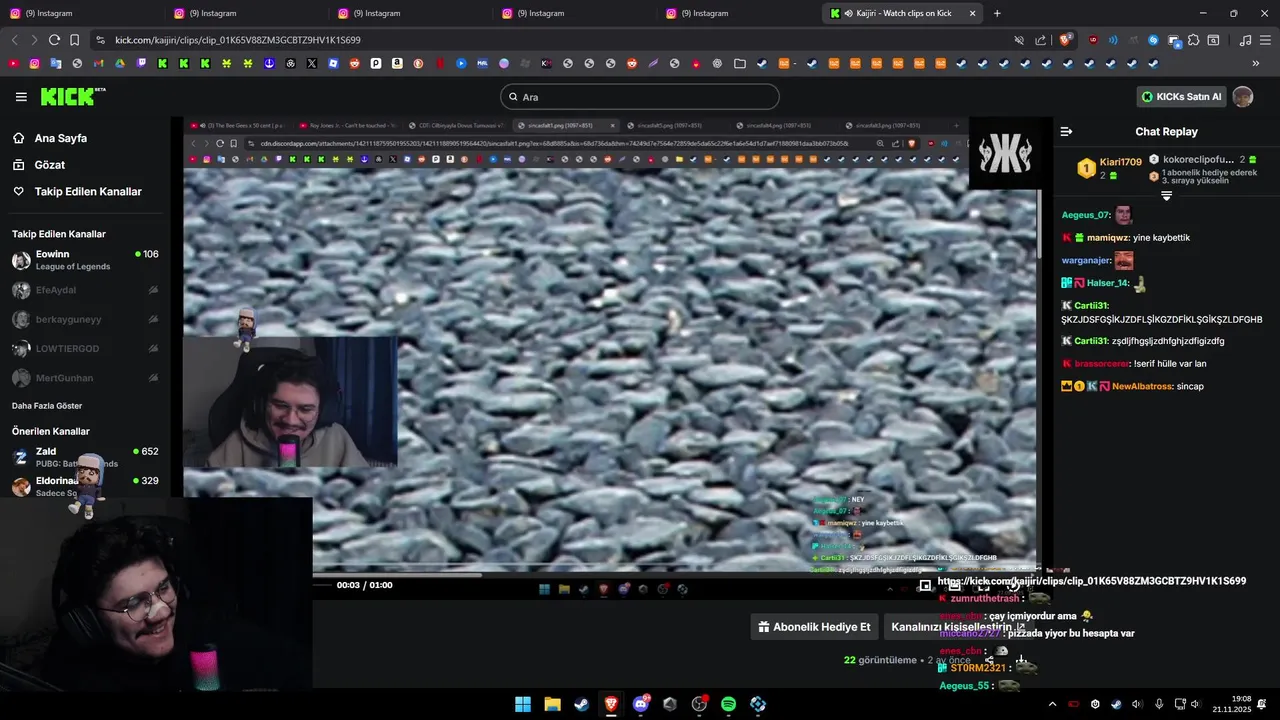Go forward in browser history
The height and width of the screenshot is (720, 1280).
(34, 40)
